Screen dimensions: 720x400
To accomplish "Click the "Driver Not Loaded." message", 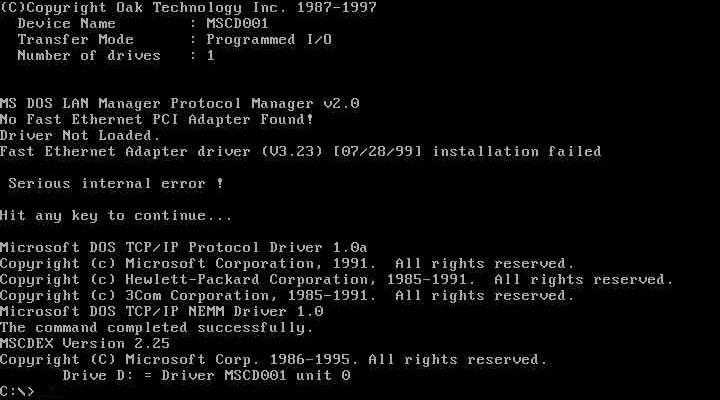I will coord(80,135).
